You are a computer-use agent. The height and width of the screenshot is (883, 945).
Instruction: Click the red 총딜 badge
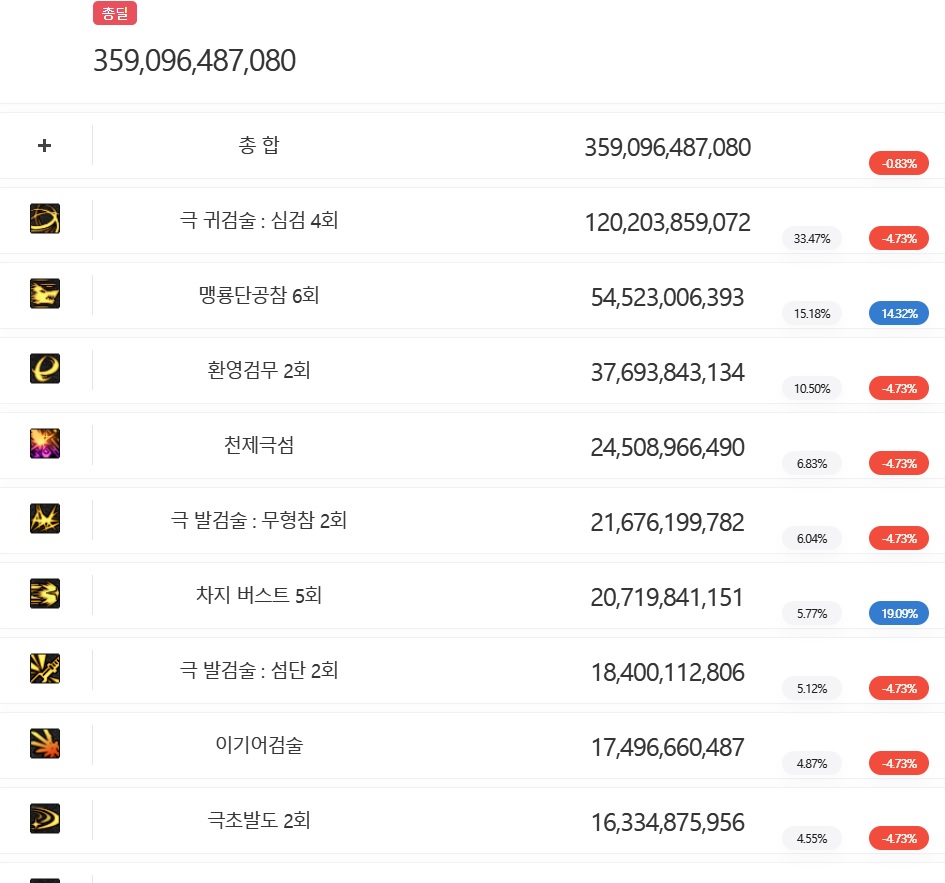point(115,14)
